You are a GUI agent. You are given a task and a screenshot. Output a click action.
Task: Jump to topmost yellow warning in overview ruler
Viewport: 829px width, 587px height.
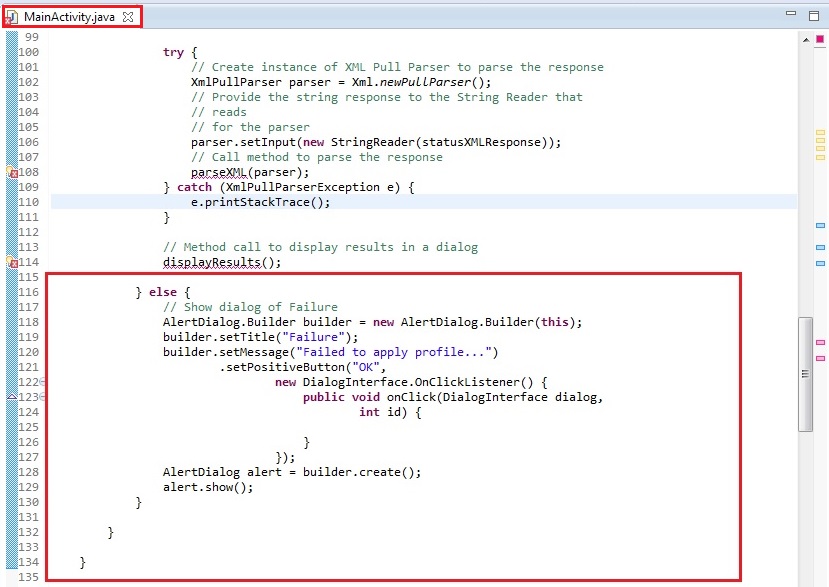click(x=820, y=132)
